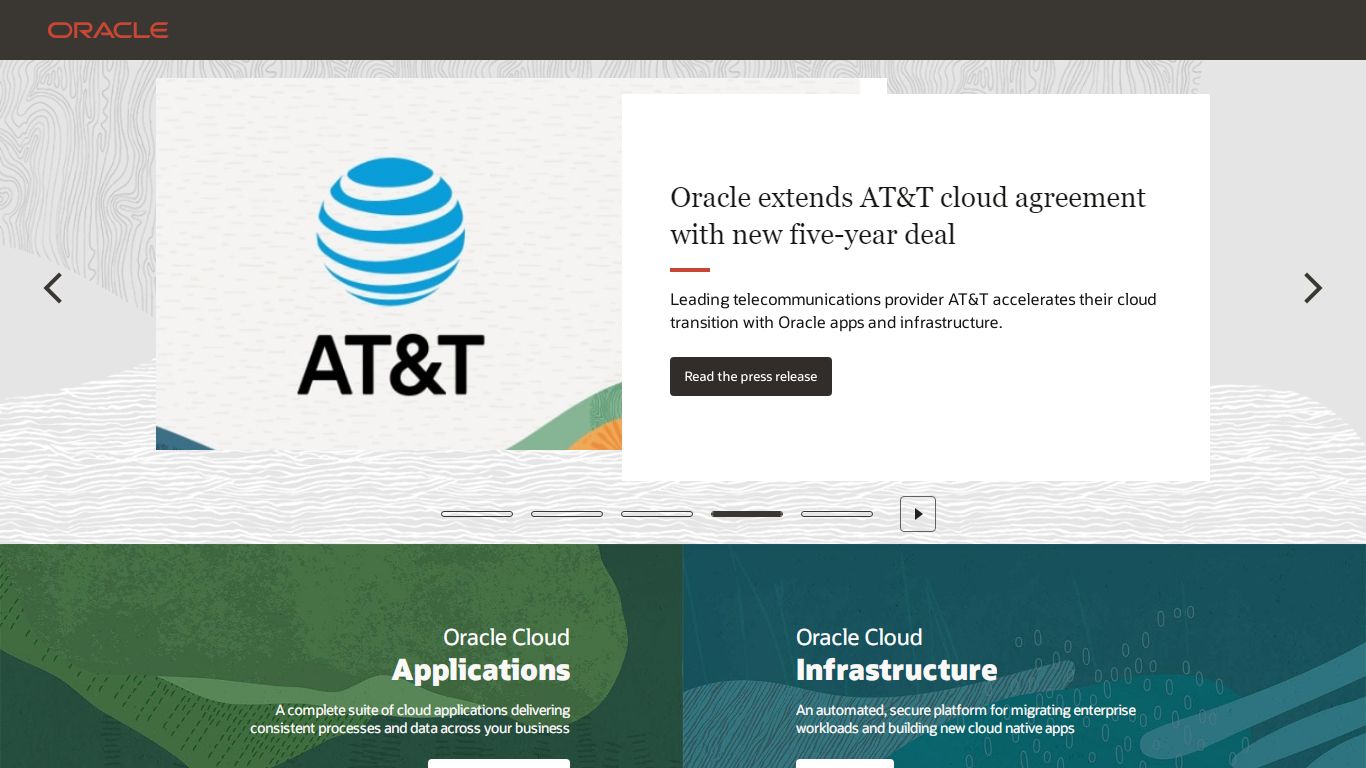This screenshot has width=1366, height=768.
Task: Go to previous carousel slide arrow
Action: point(53,288)
